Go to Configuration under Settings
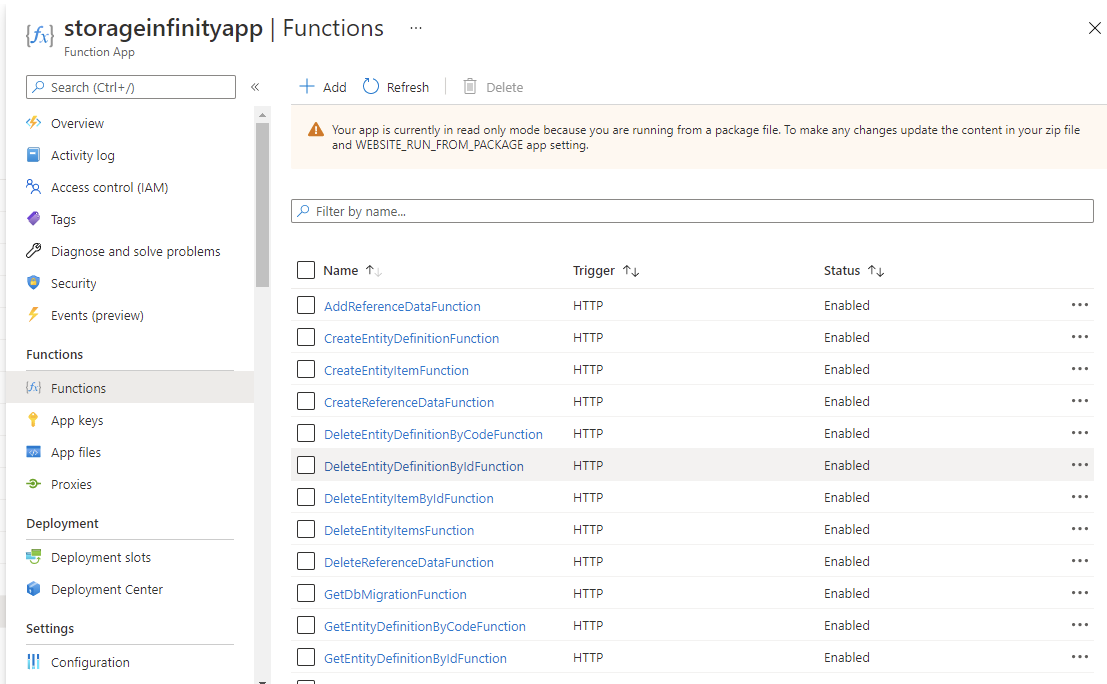Viewport: 1107px width, 684px height. tap(90, 662)
